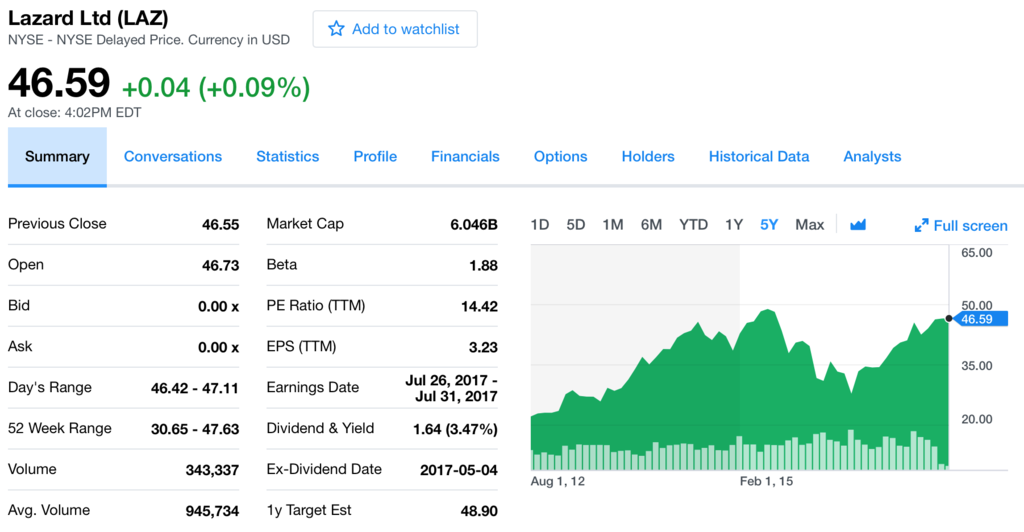The height and width of the screenshot is (532, 1024).
Task: Click the Ex-Dividend Date label
Action: click(x=324, y=469)
